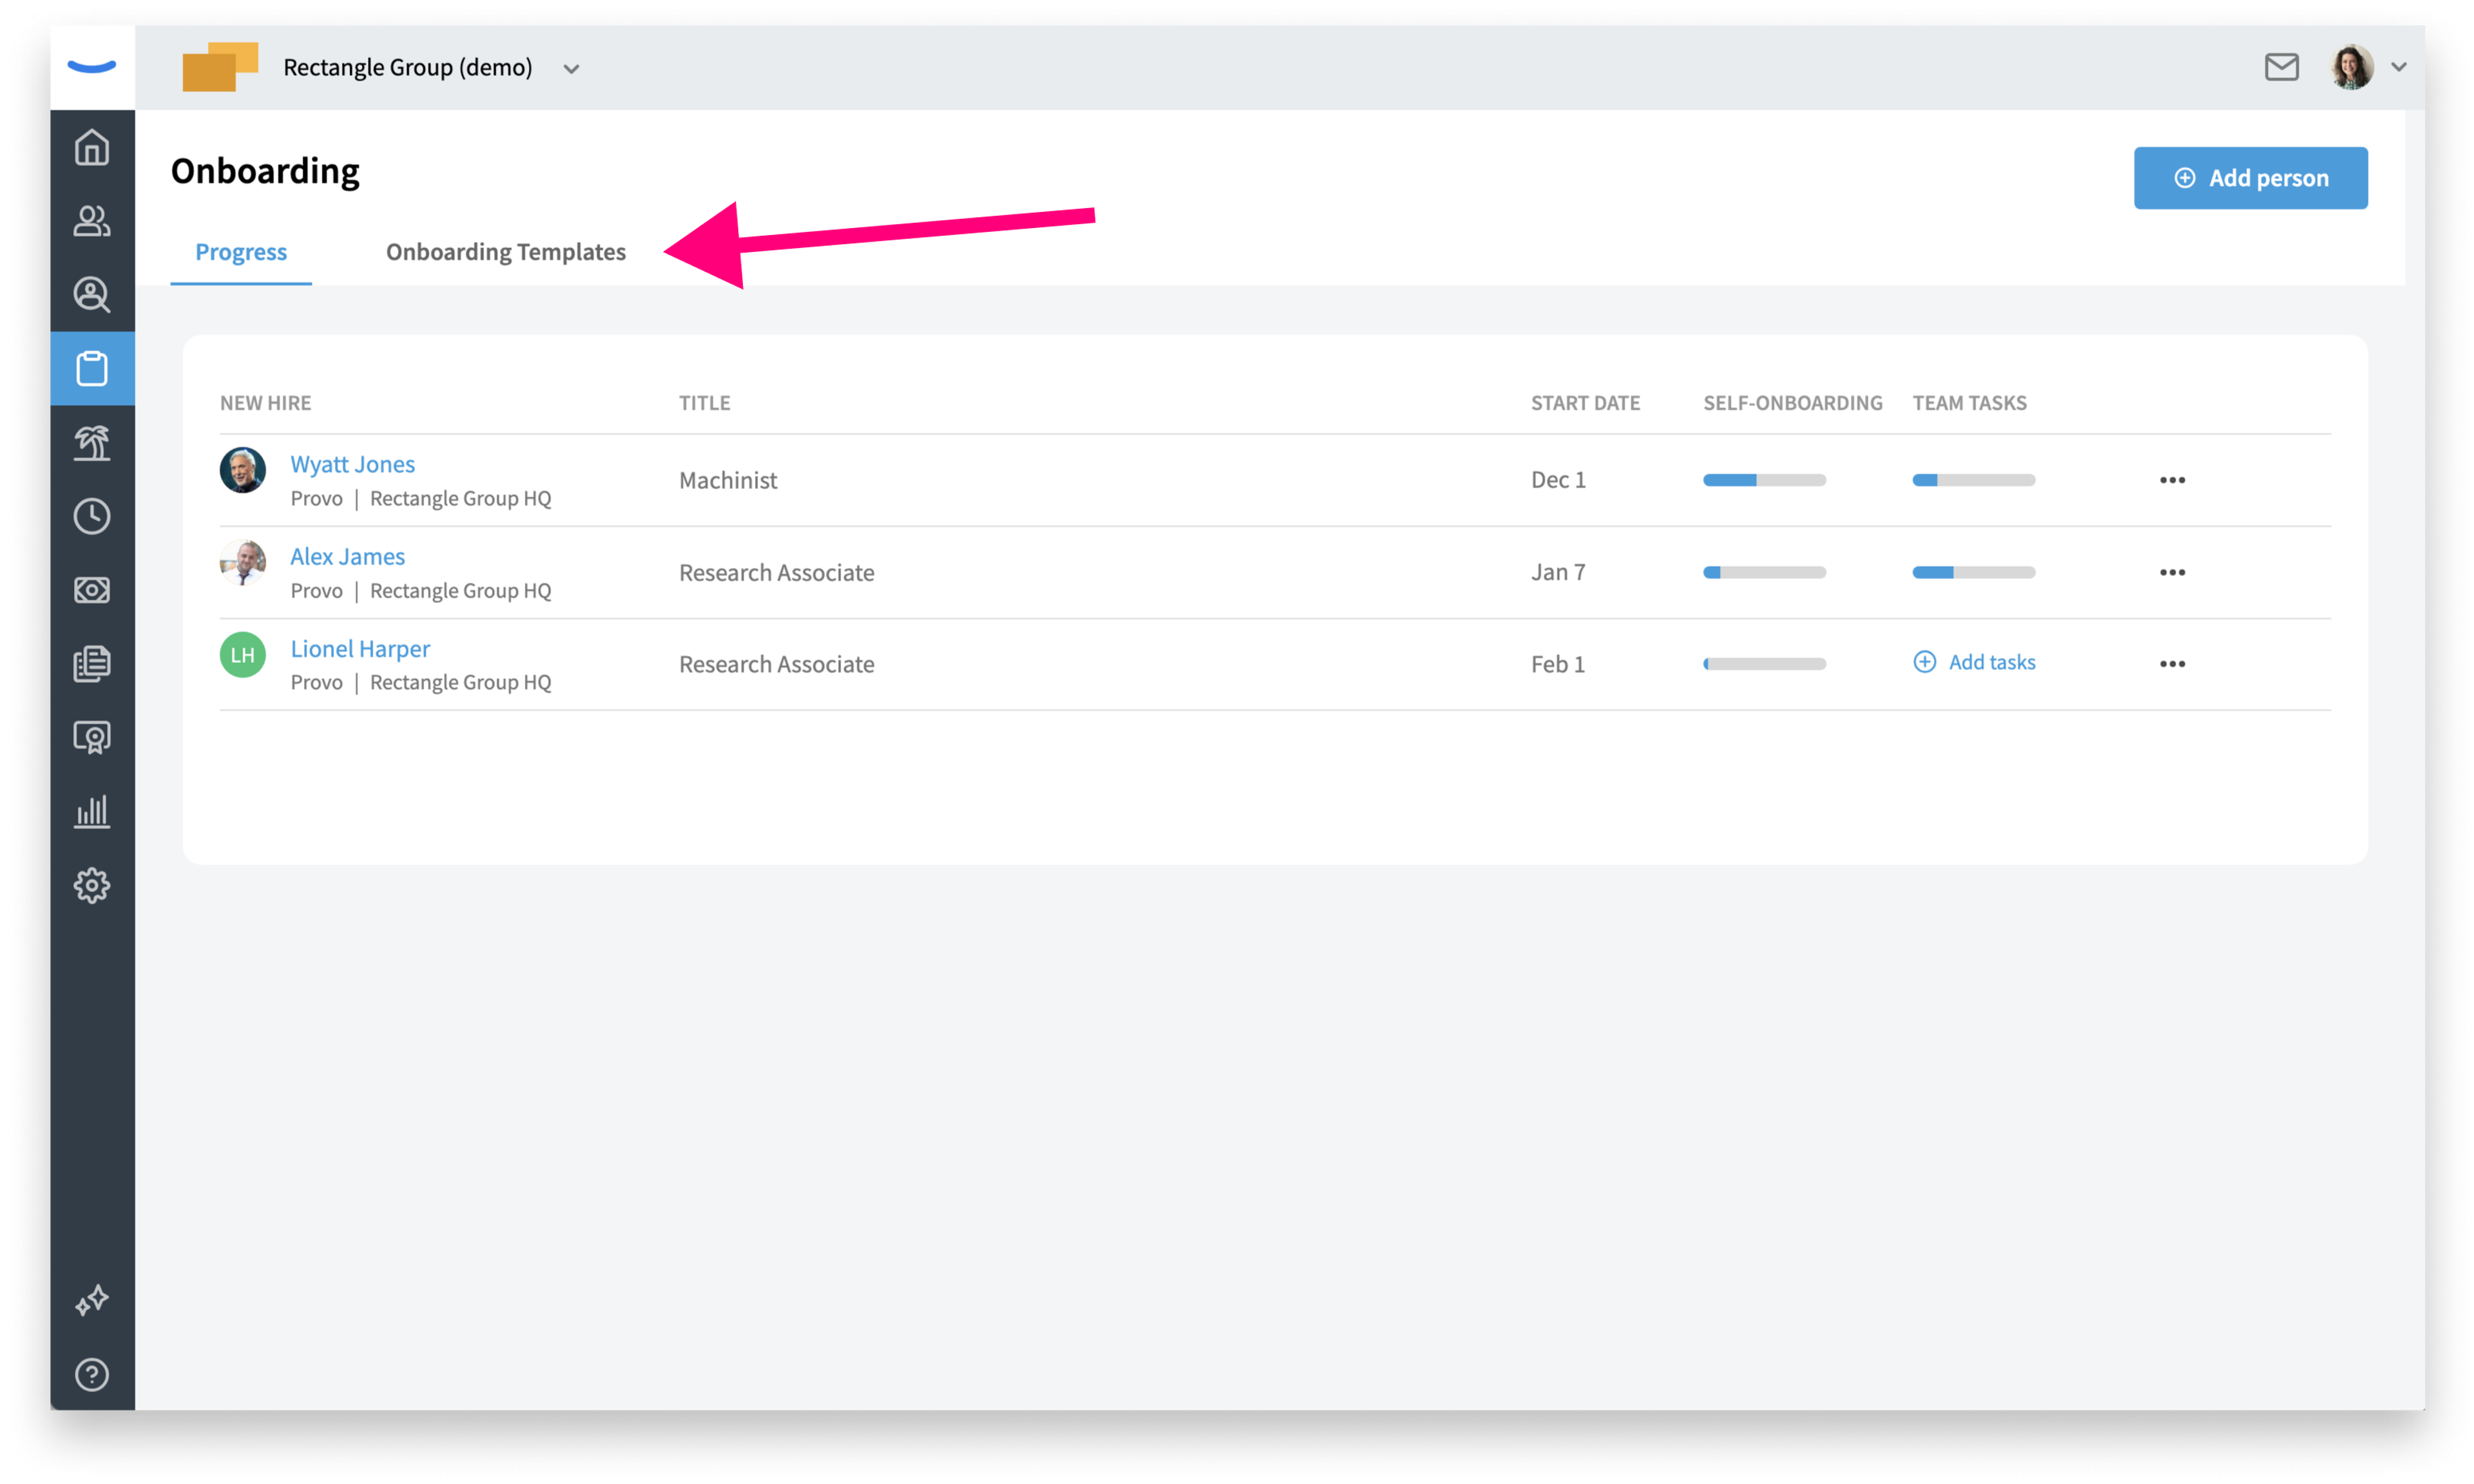
Task: Open the Home icon in the sidebar
Action: (x=92, y=148)
